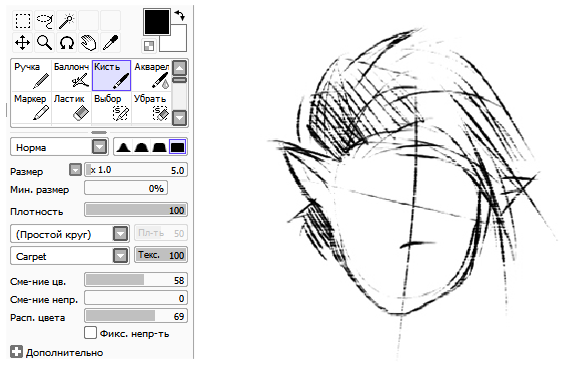Select the eyedropper color picker tool

pos(111,42)
